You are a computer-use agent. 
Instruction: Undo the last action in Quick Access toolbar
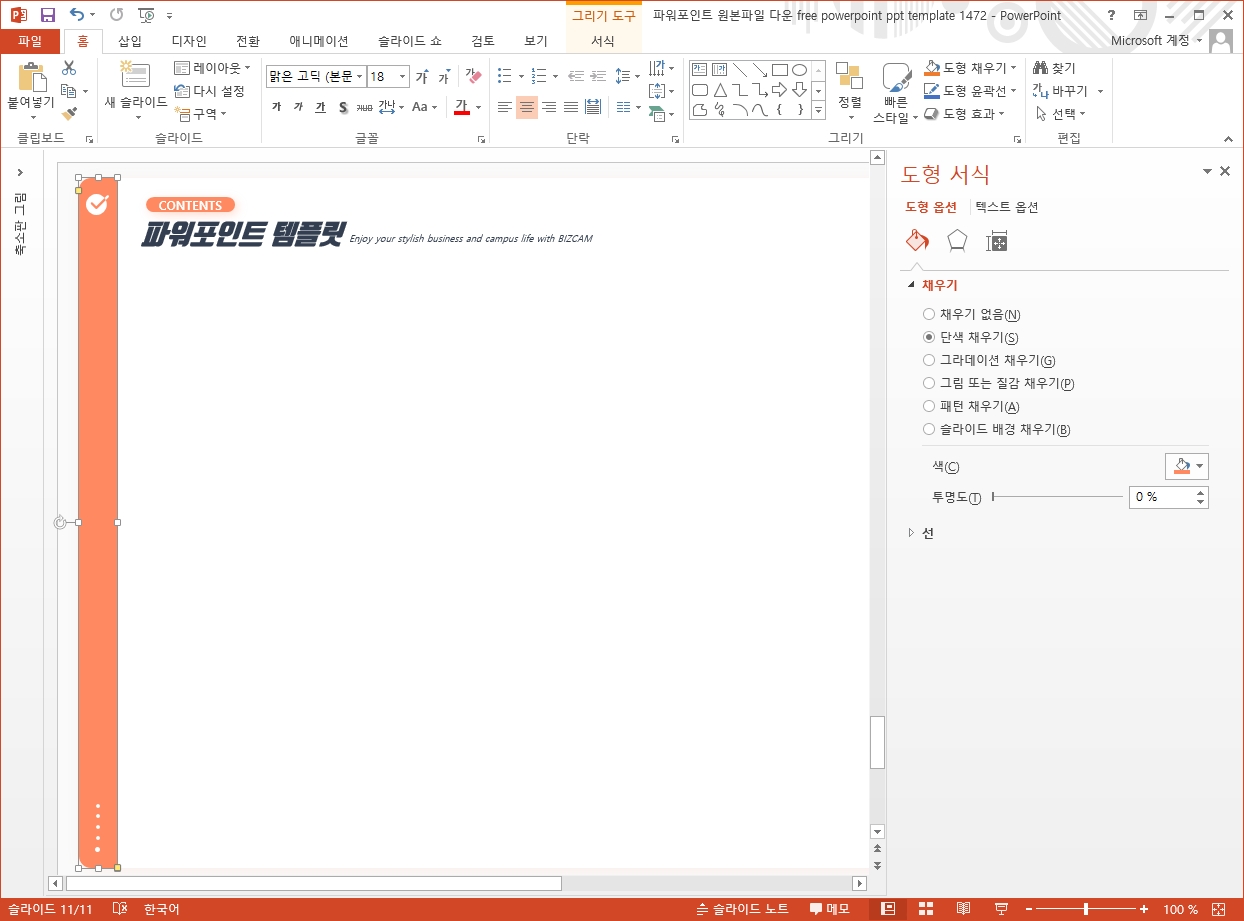click(x=77, y=15)
